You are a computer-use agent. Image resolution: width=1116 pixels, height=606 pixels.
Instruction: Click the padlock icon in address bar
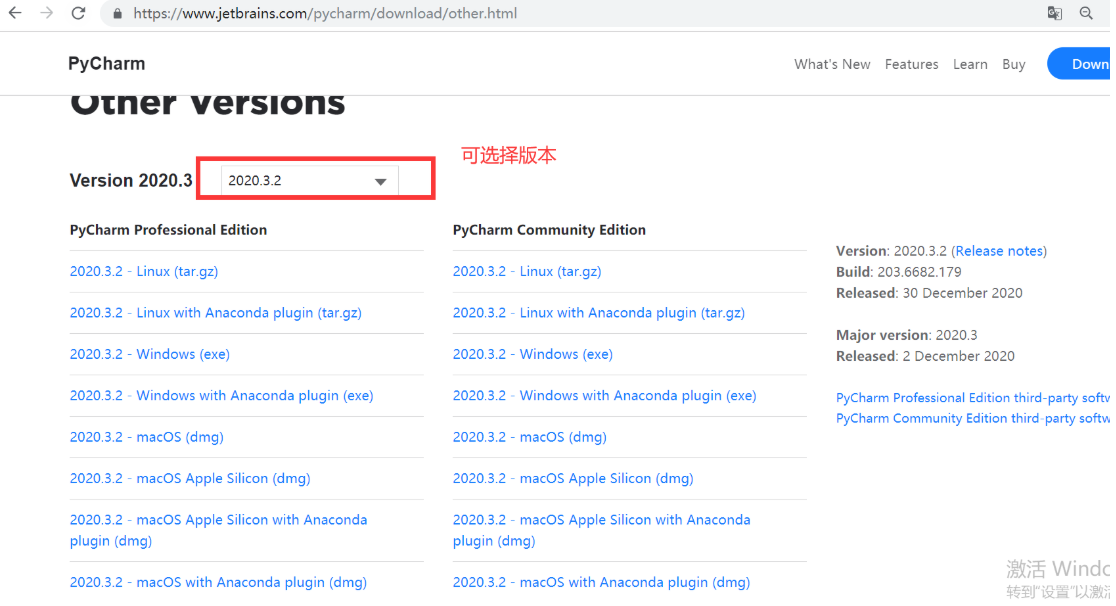(117, 14)
